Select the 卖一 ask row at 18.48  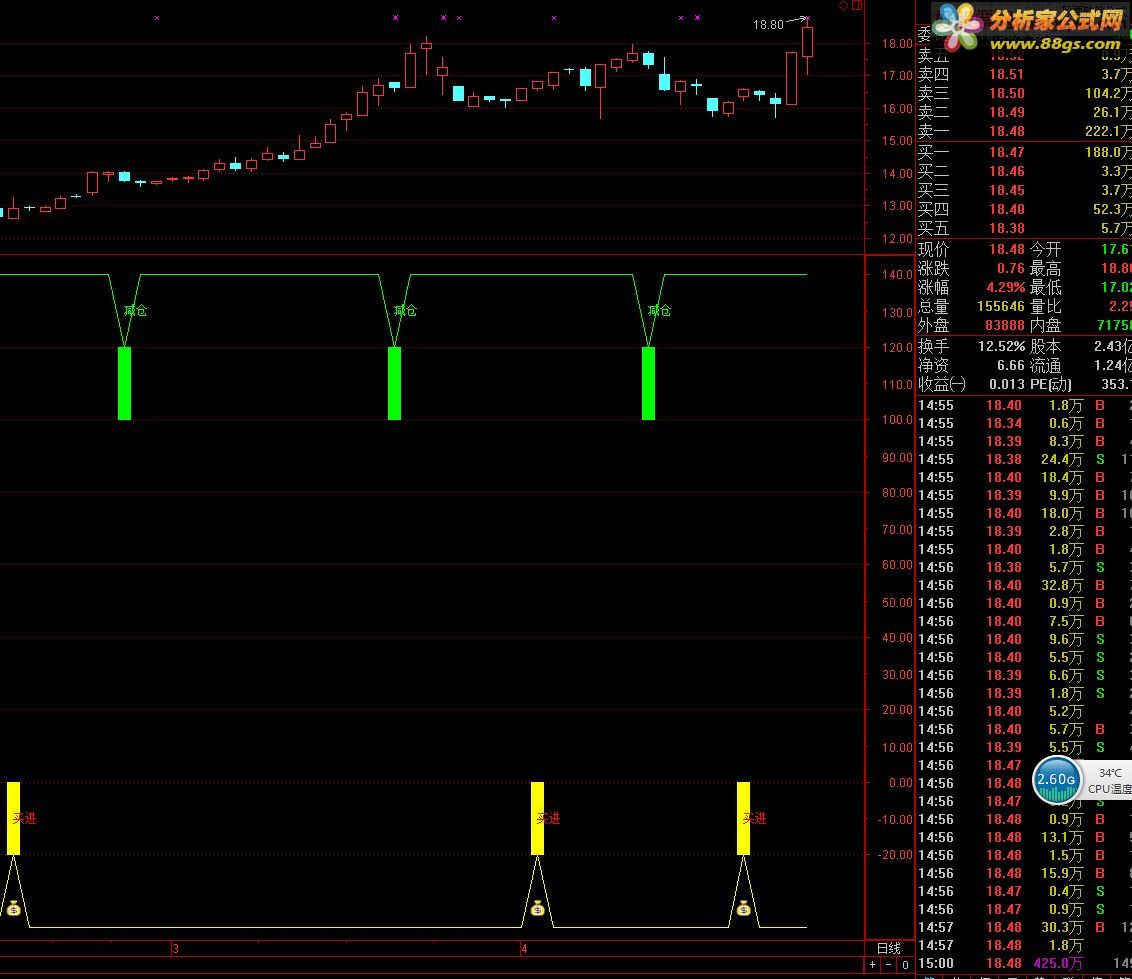(x=1024, y=131)
